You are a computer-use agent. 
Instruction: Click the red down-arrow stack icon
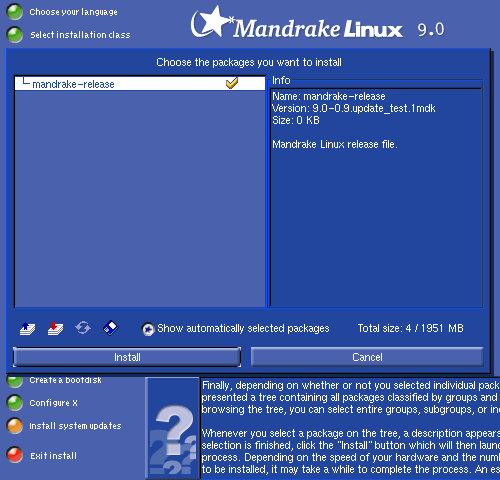click(55, 328)
